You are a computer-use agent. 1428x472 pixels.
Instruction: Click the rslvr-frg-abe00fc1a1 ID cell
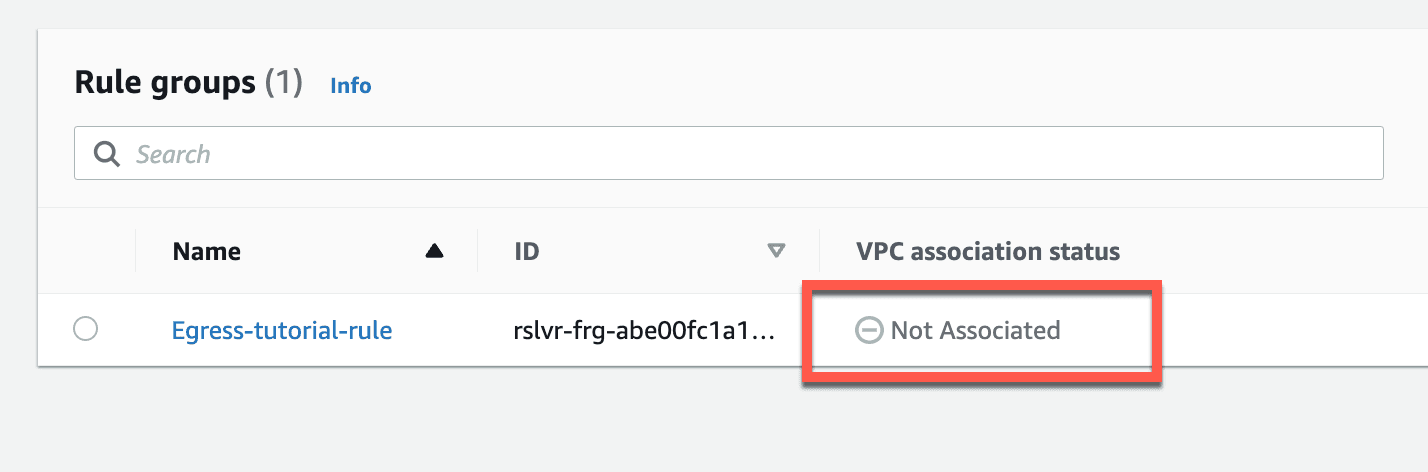pyautogui.click(x=644, y=330)
